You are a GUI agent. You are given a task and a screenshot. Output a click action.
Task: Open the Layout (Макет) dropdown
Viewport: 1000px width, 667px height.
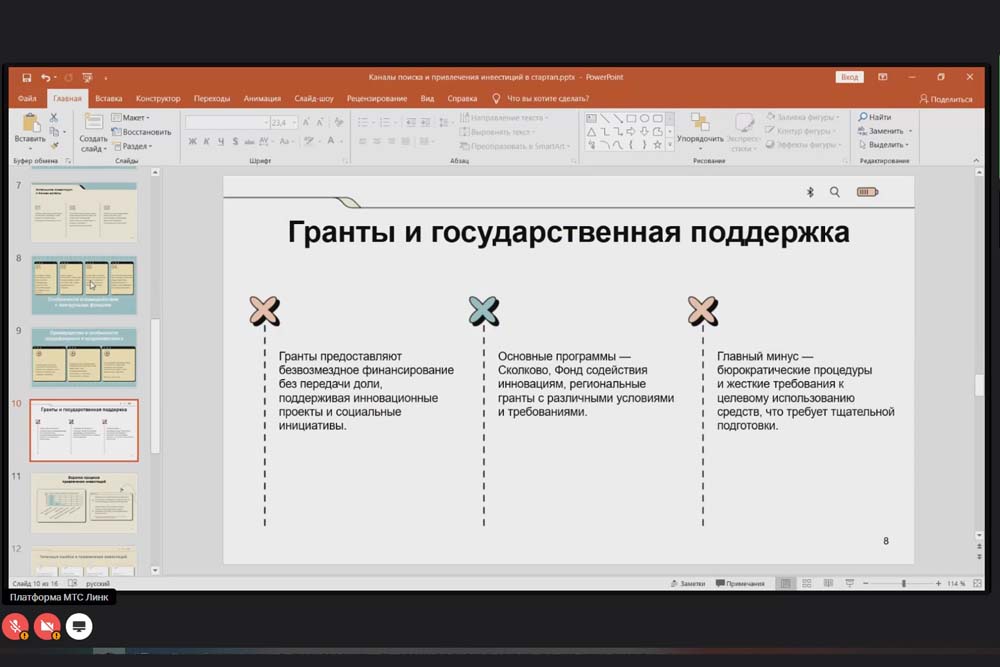131,118
